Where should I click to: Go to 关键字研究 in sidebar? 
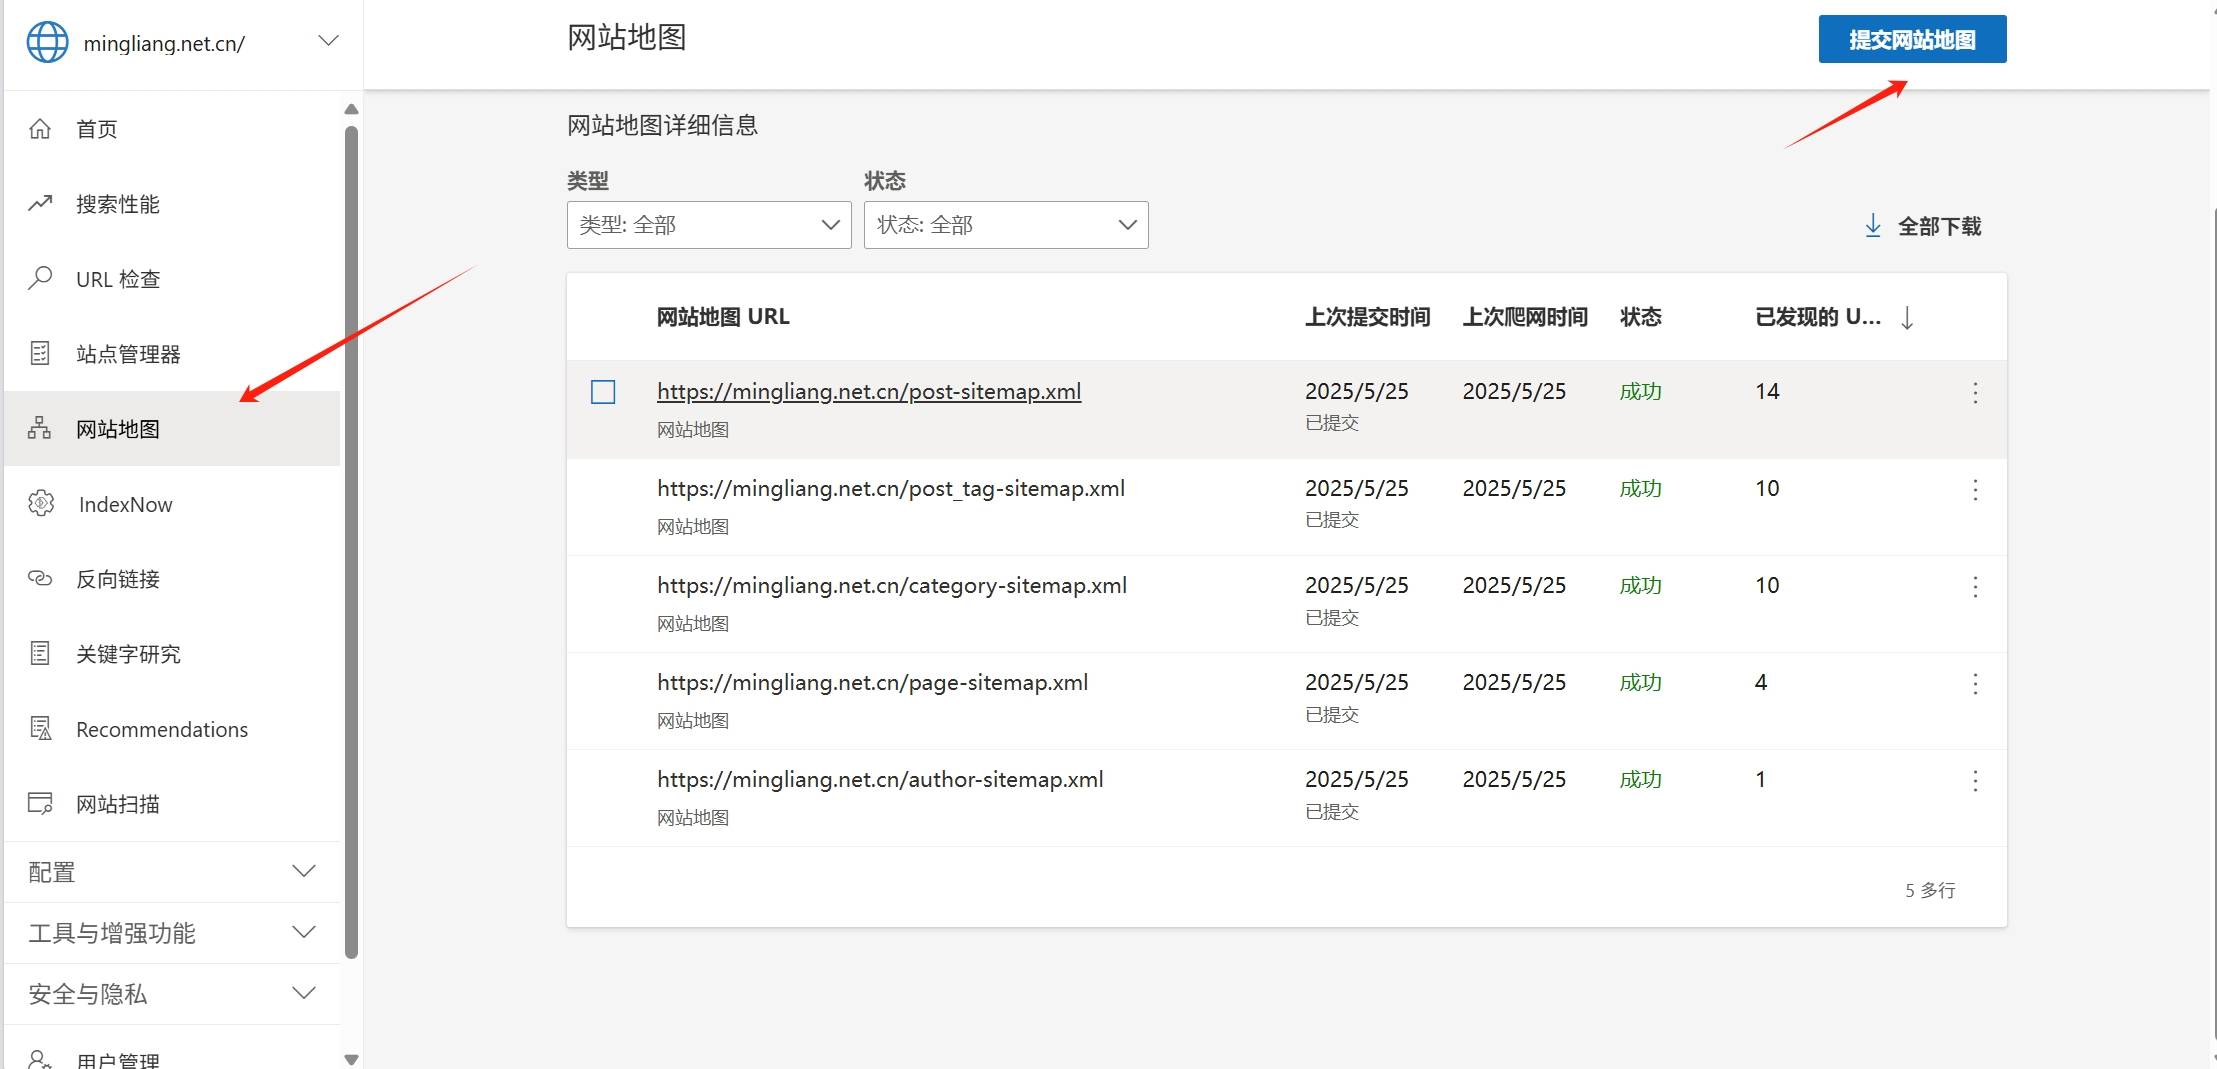[x=128, y=654]
